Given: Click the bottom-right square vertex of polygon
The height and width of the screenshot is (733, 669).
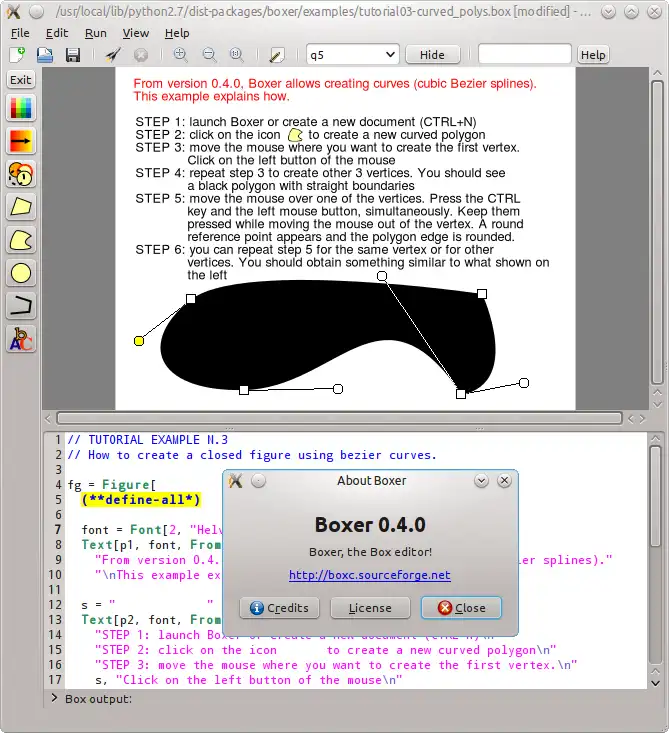Looking at the screenshot, I should click(461, 394).
